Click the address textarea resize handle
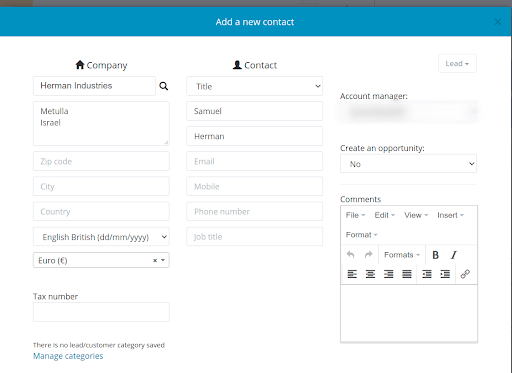This screenshot has height=373, width=512. point(166,143)
